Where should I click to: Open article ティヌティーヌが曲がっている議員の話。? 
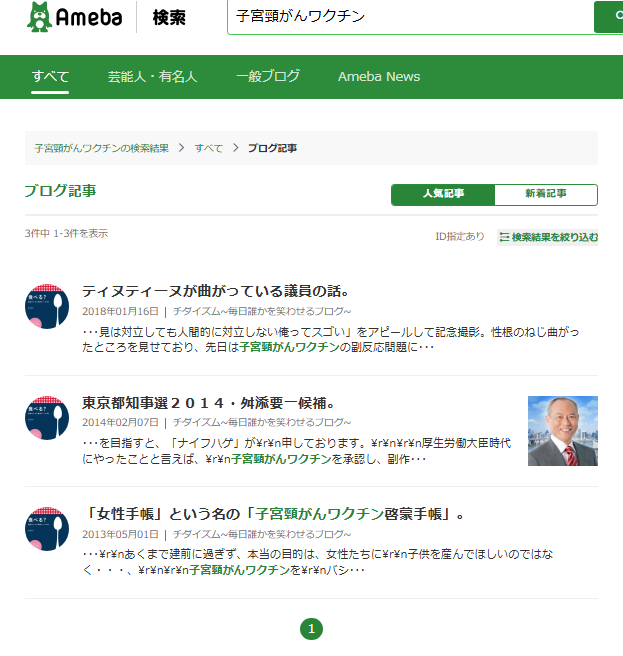pos(215,291)
